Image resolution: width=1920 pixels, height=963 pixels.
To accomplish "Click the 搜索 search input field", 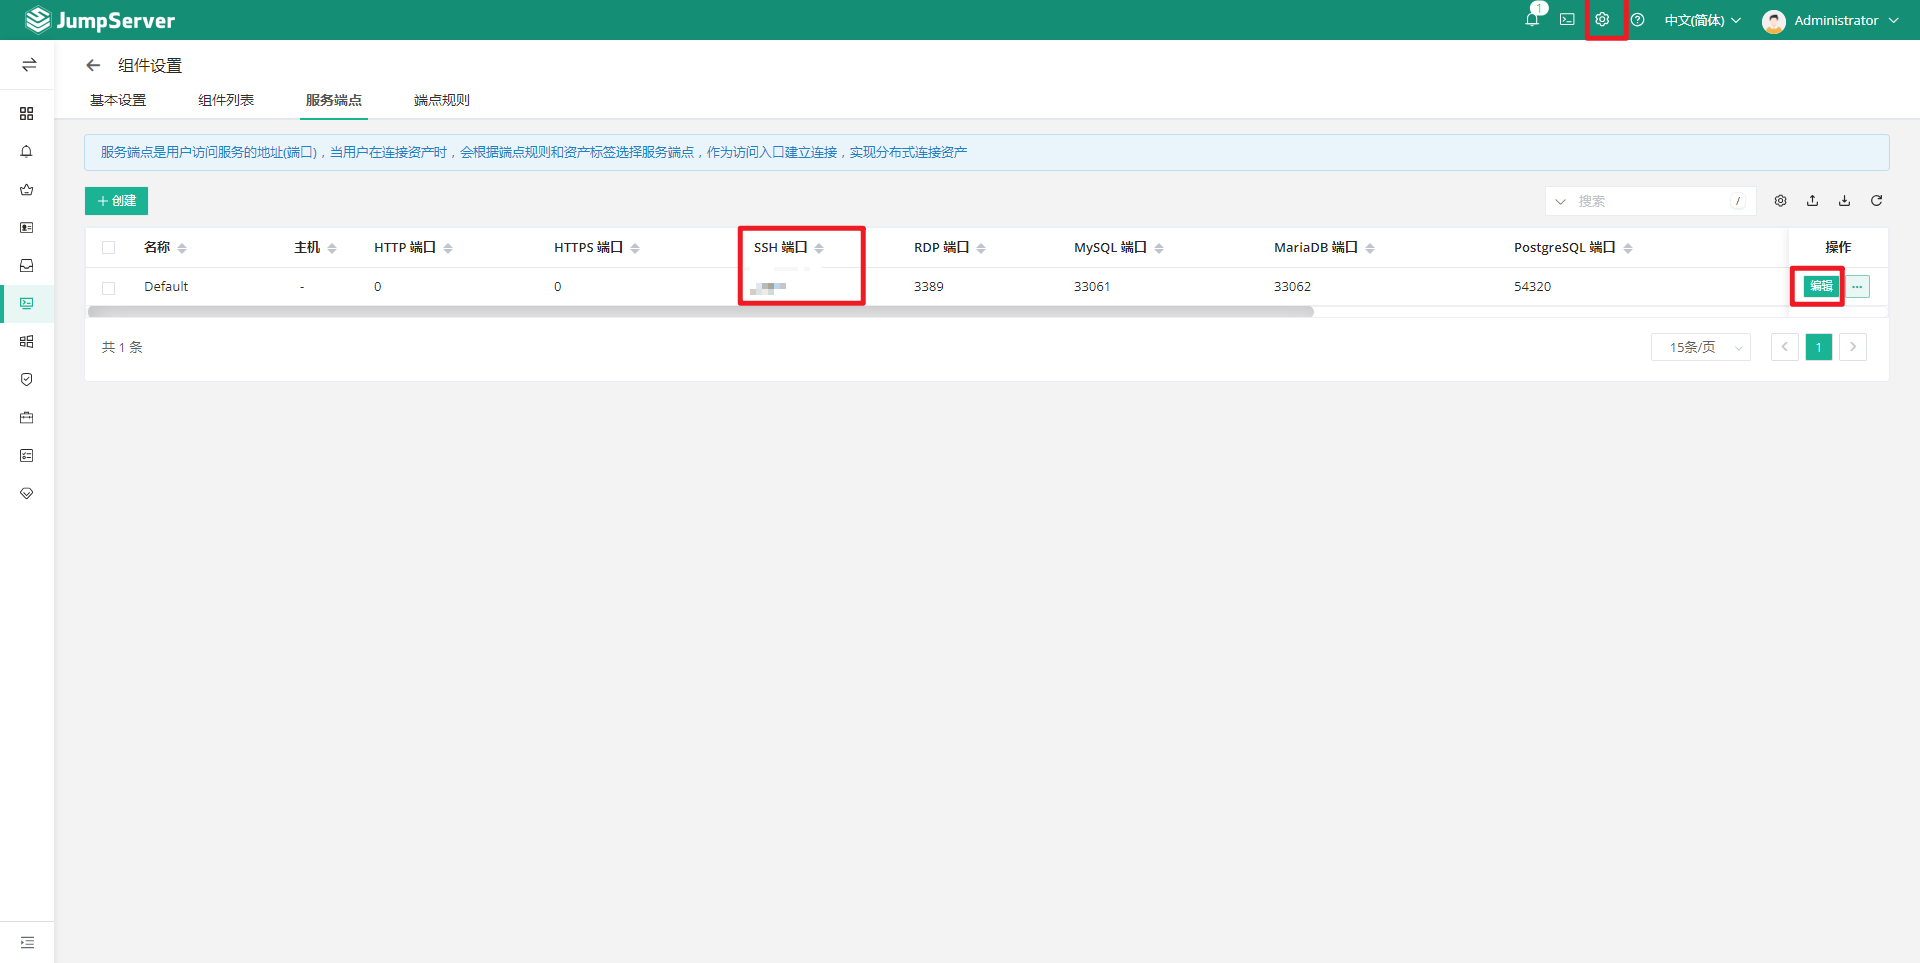I will (1650, 201).
